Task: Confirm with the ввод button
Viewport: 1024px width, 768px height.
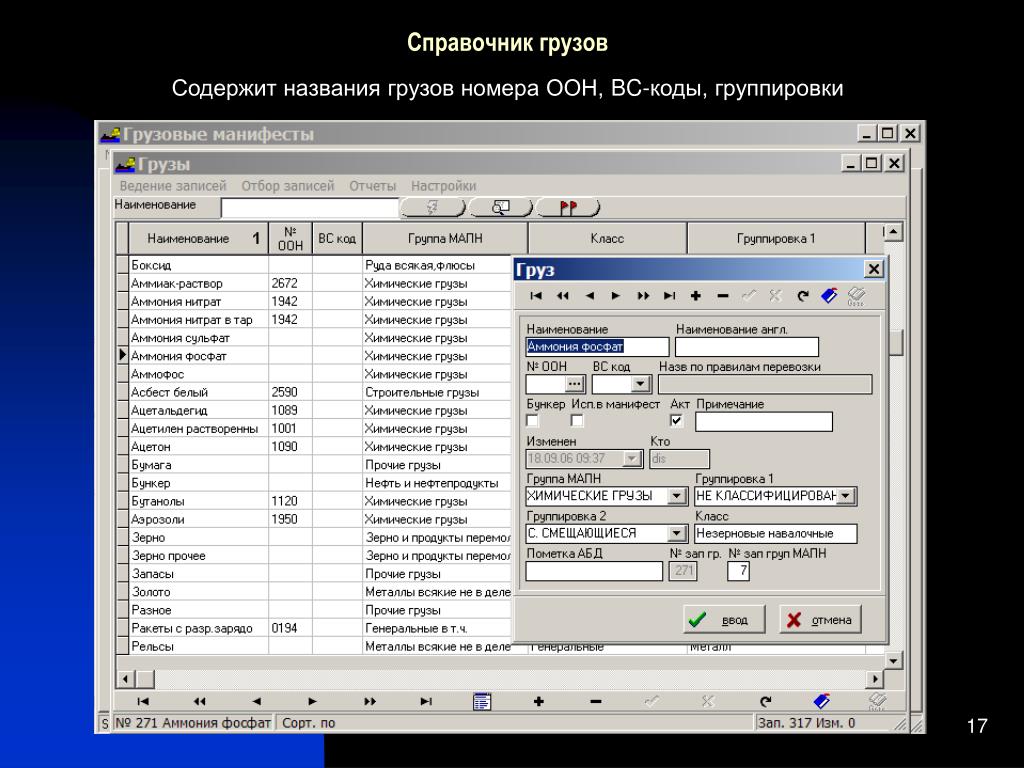Action: pos(724,619)
